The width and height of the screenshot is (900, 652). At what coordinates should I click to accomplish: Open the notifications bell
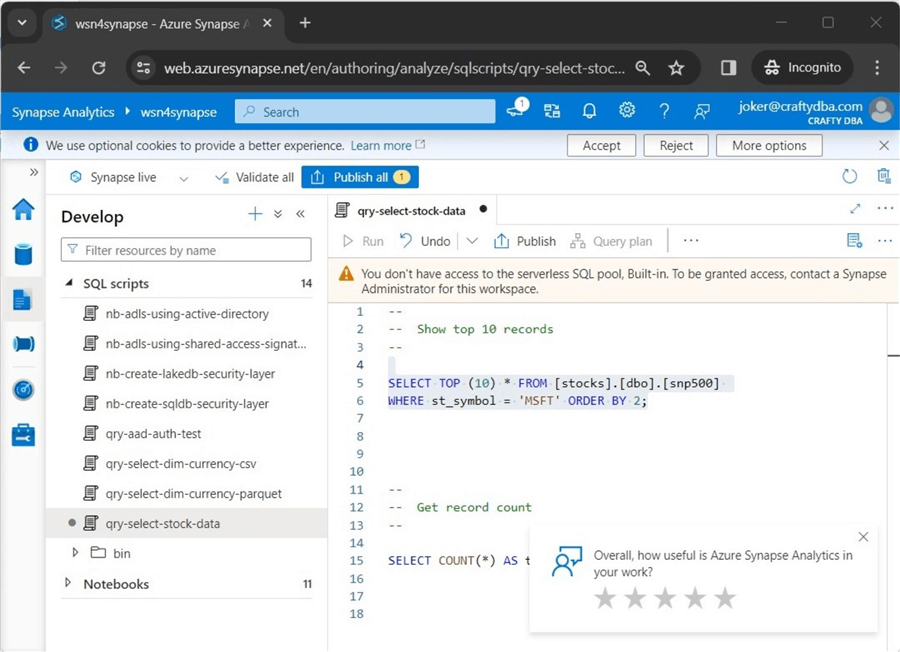pos(590,111)
